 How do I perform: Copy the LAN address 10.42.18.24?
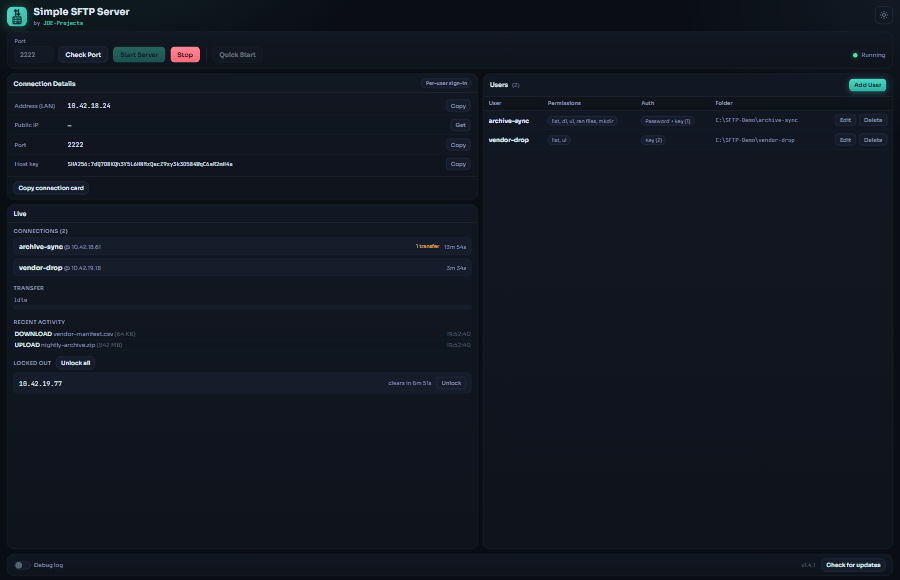[458, 106]
